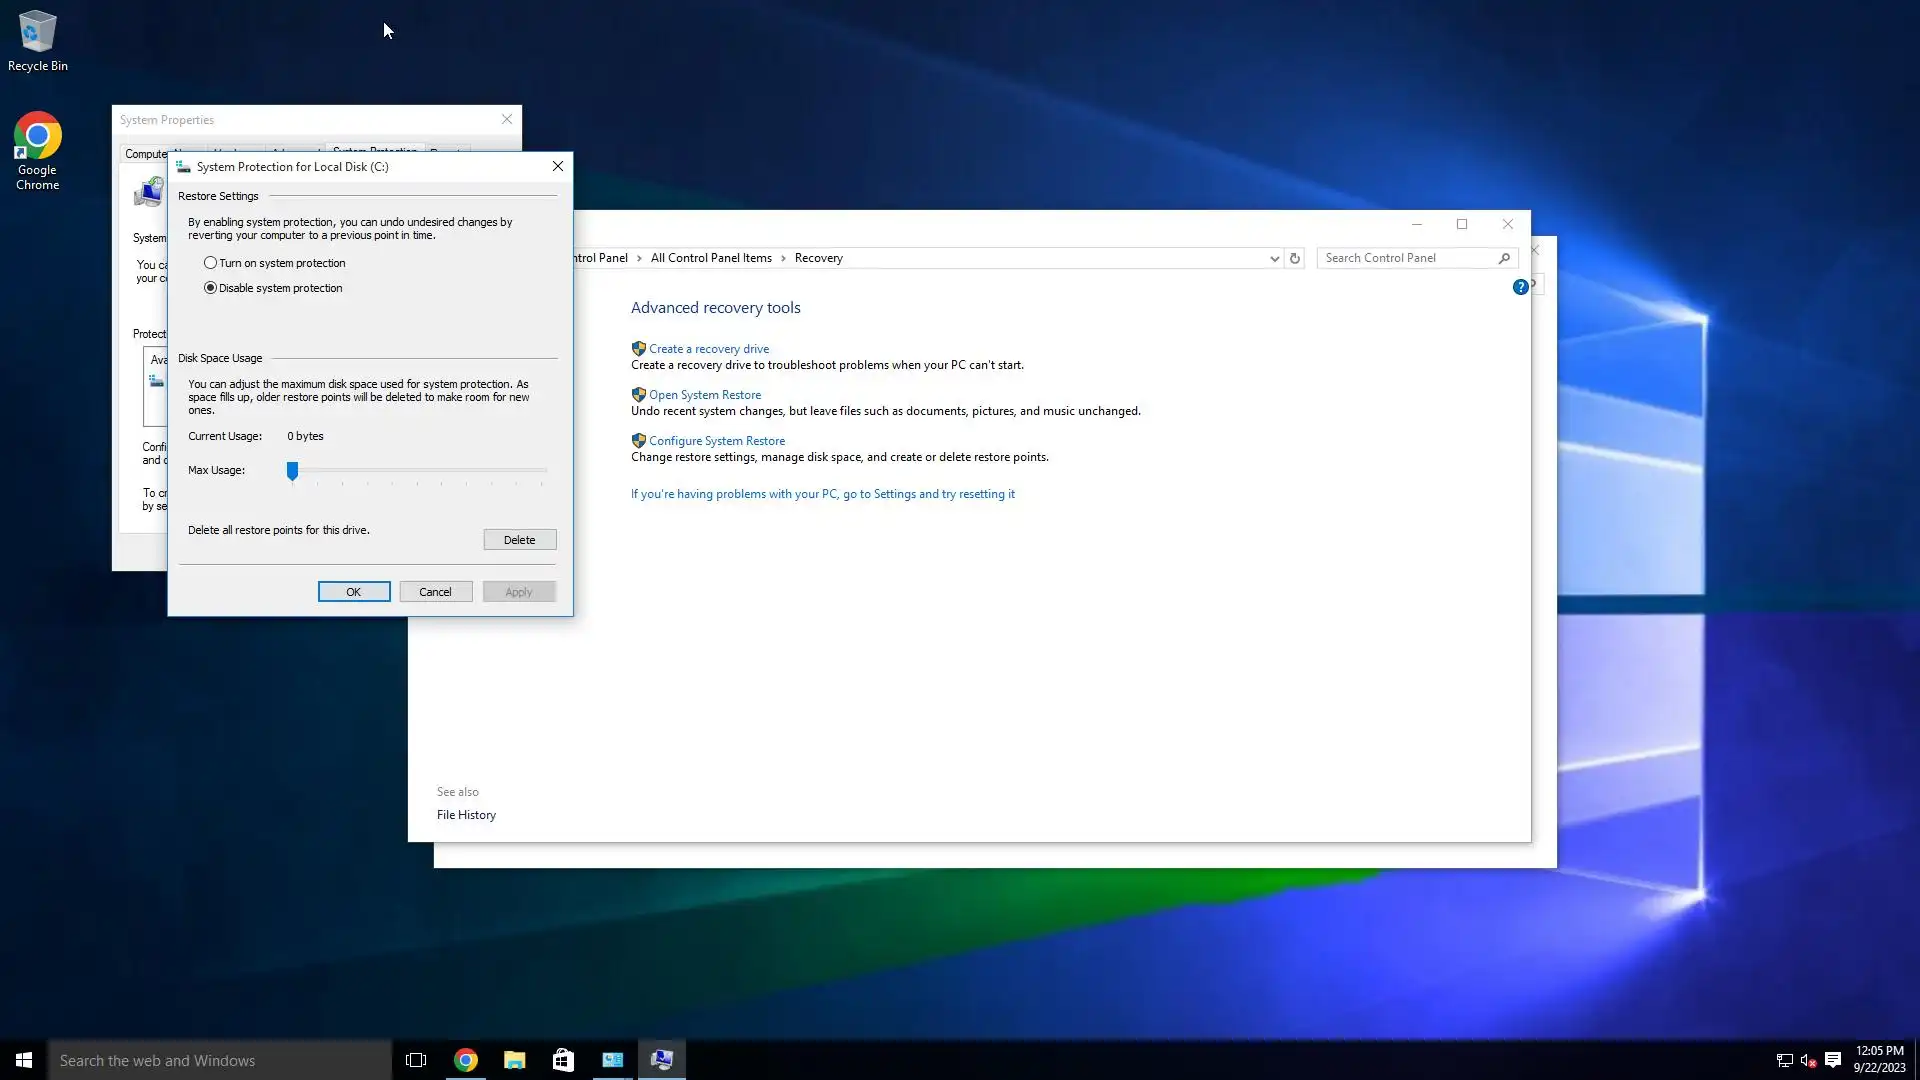The image size is (1920, 1080).
Task: Open File Explorer from taskbar
Action: point(514,1060)
